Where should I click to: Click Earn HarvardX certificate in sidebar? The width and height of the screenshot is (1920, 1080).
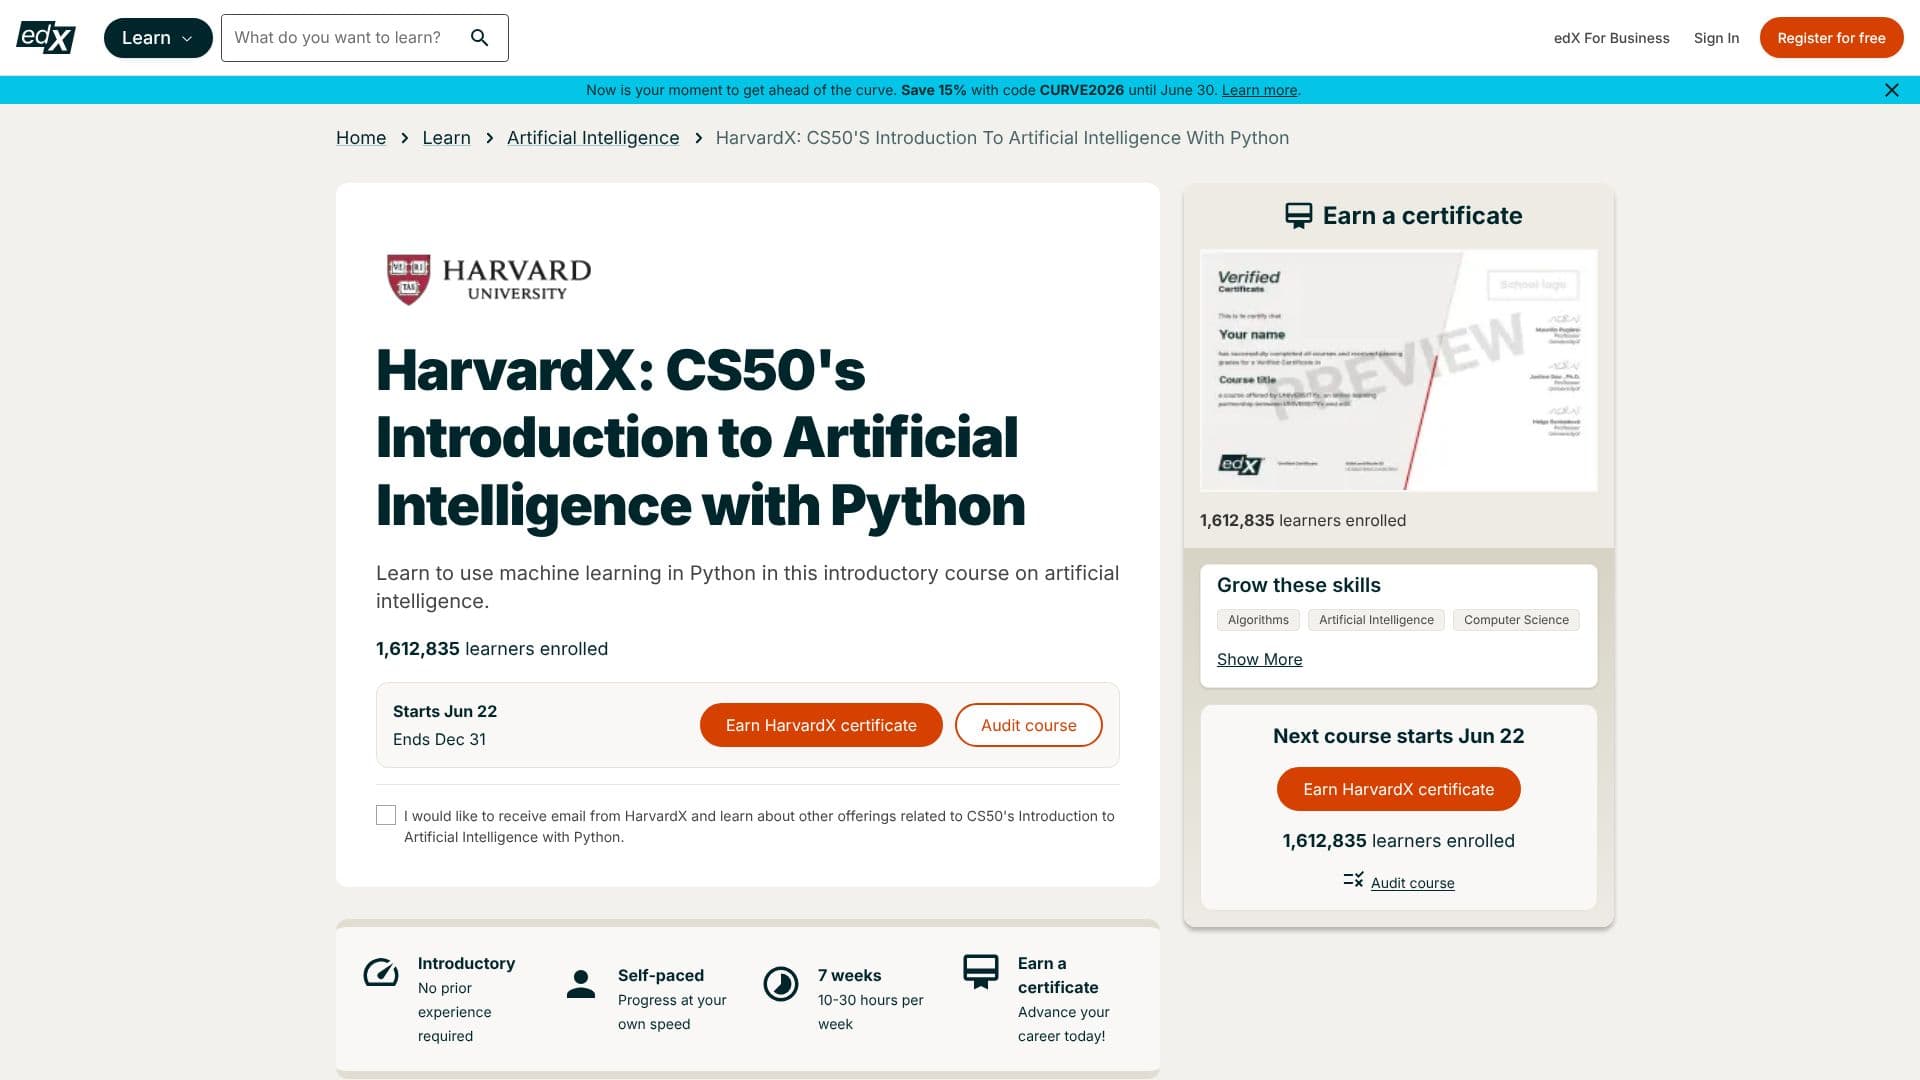[x=1398, y=789]
